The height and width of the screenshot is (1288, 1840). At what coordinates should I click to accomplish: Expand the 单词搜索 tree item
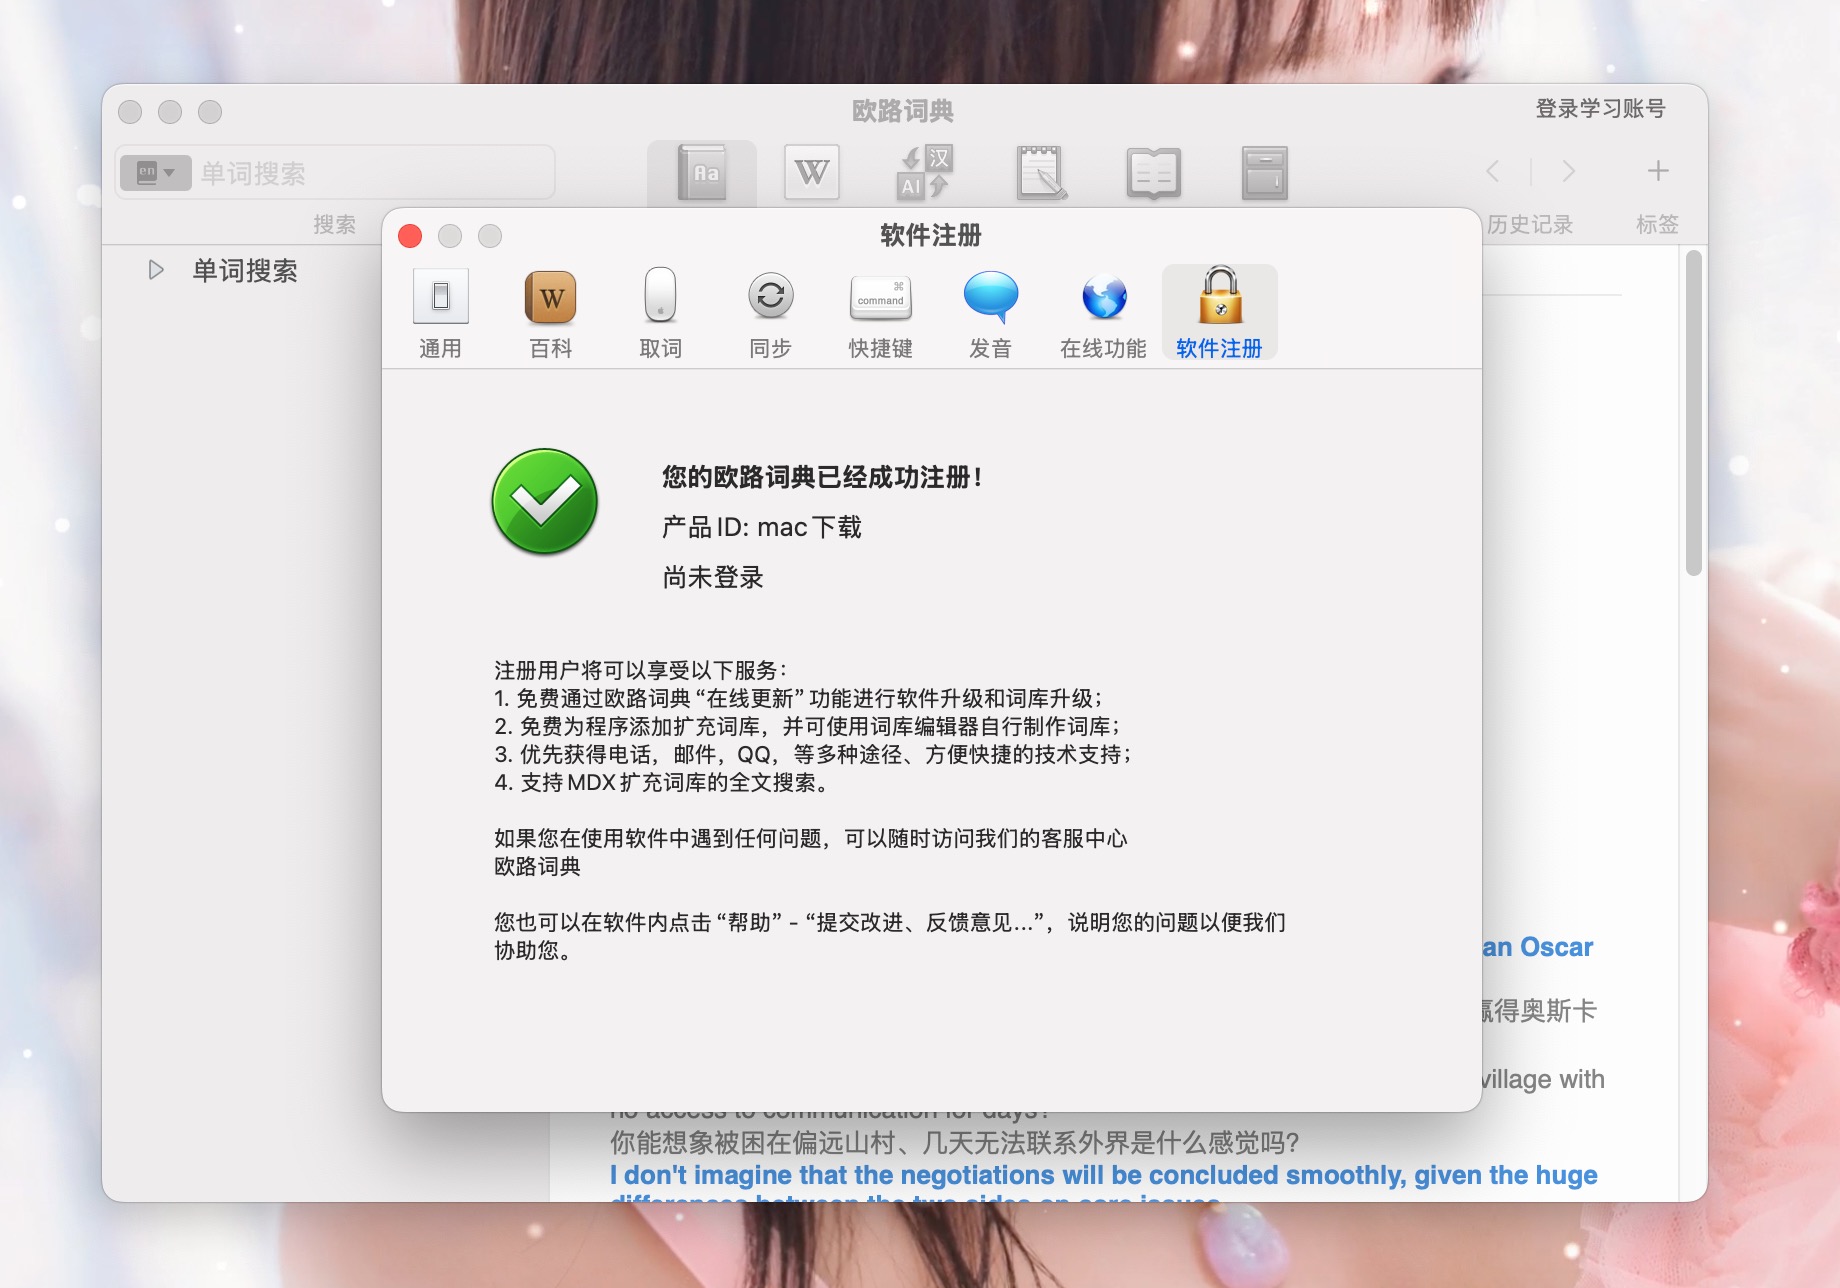coord(156,270)
